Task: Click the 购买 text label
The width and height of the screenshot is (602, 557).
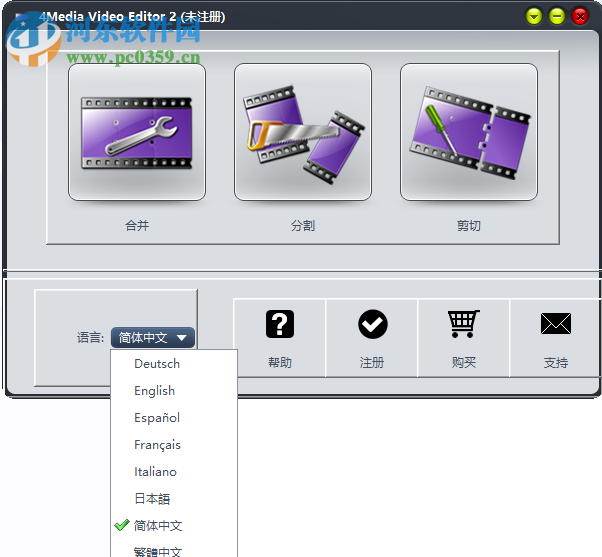Action: tap(464, 362)
